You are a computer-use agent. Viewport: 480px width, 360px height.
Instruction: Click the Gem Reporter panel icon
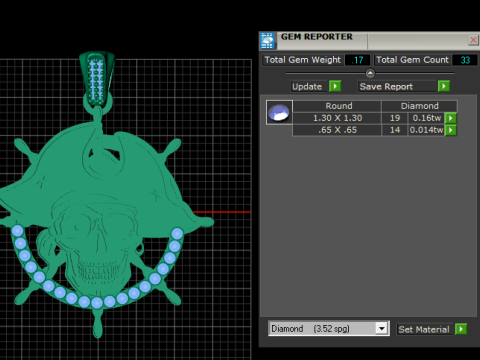click(267, 41)
